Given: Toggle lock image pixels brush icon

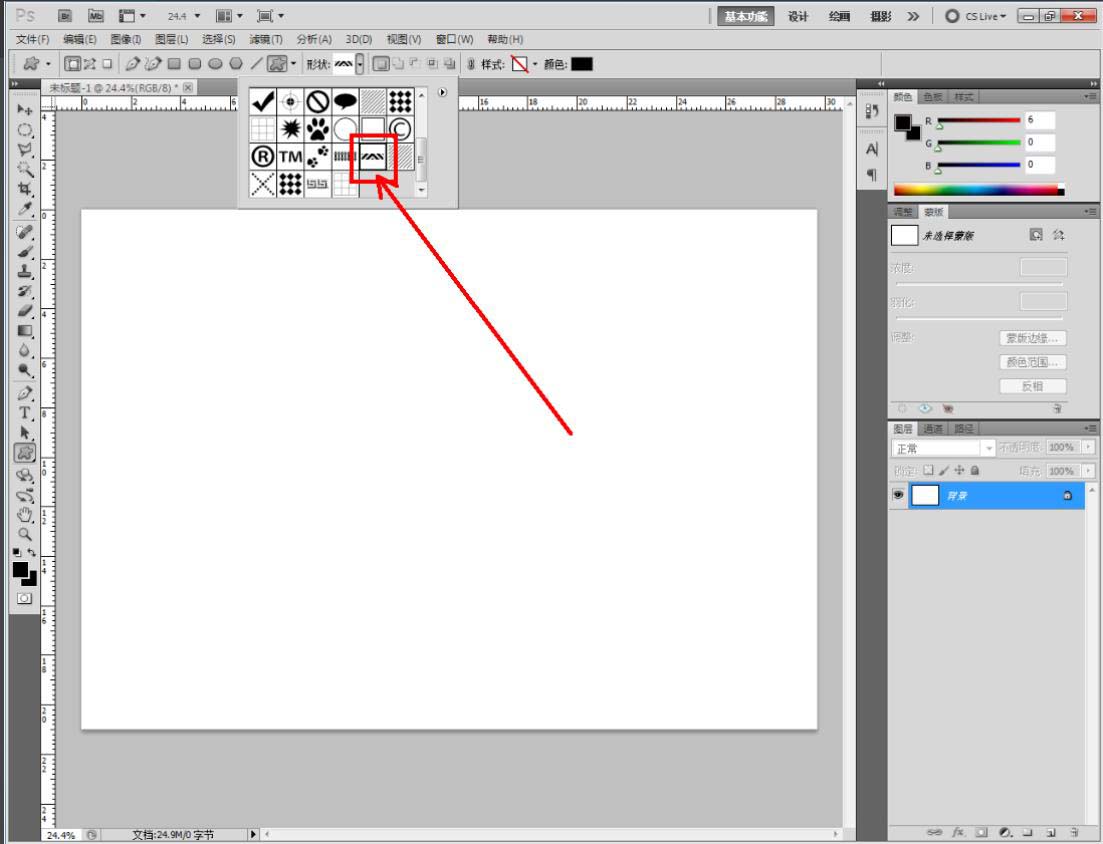Looking at the screenshot, I should tap(944, 470).
